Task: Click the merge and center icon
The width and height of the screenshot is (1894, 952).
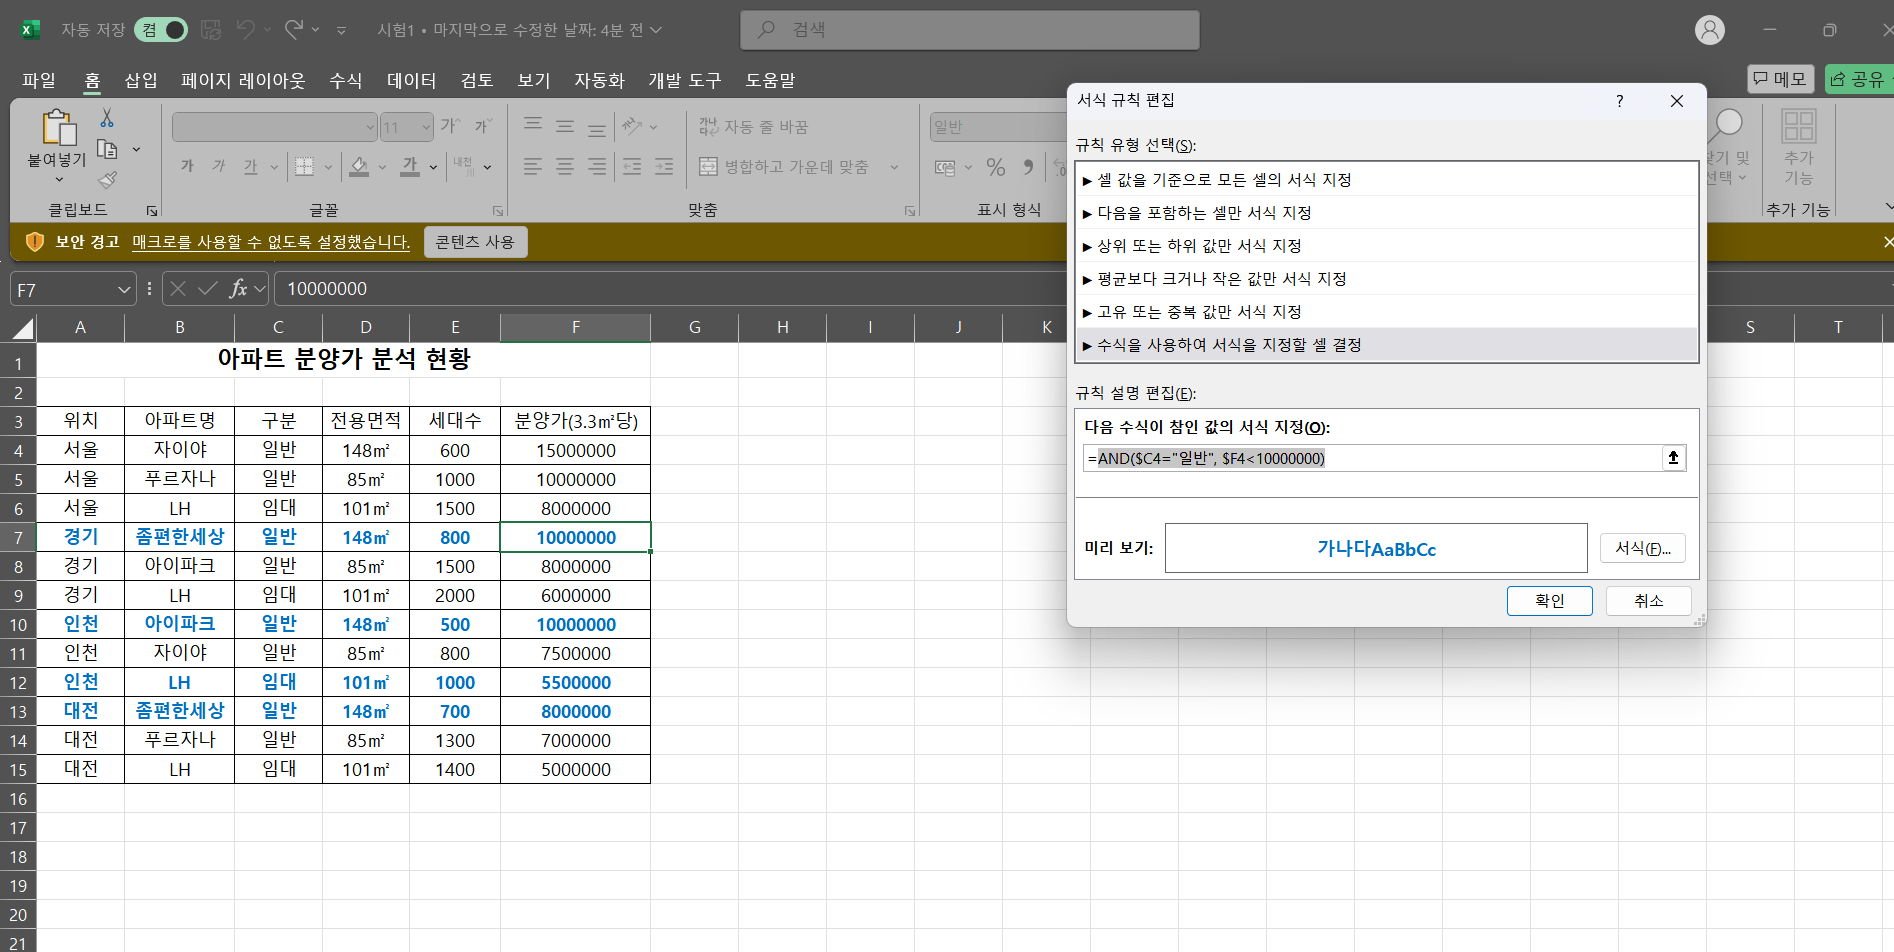Action: pyautogui.click(x=708, y=167)
